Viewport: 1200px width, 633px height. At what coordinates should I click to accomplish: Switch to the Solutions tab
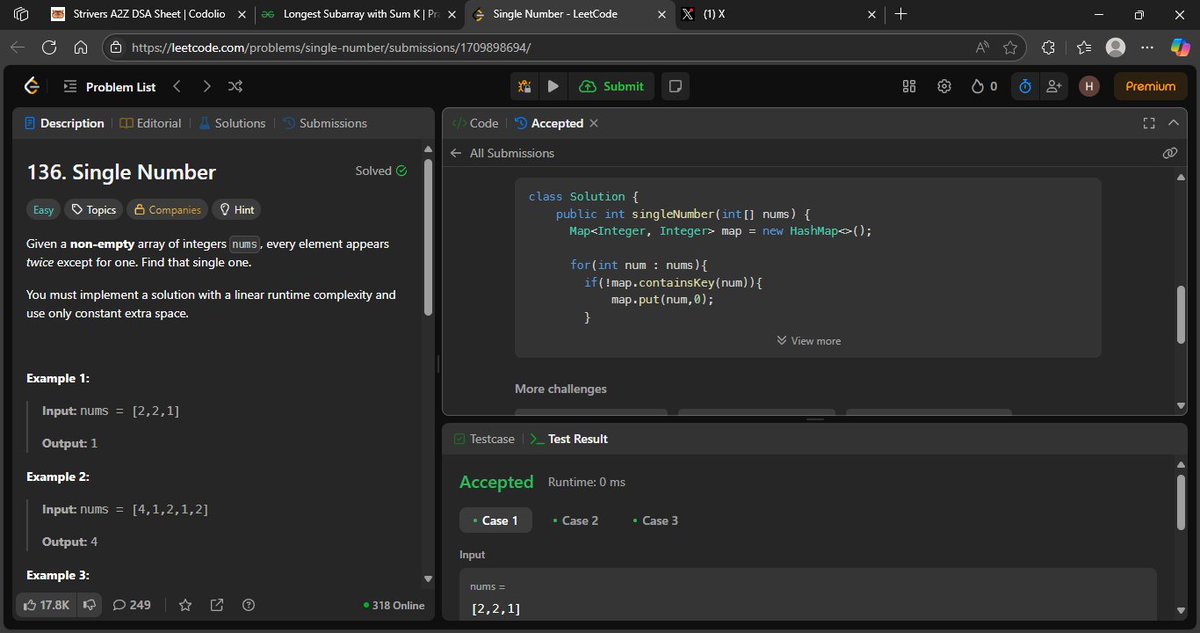(231, 123)
